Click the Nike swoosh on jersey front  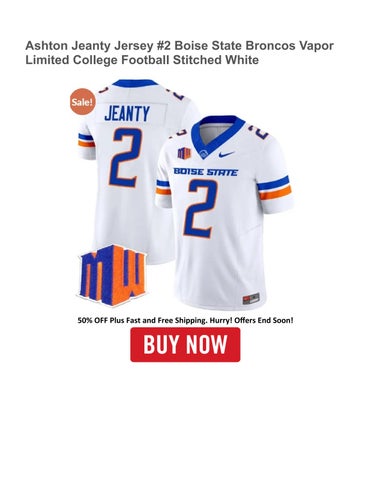[226, 154]
